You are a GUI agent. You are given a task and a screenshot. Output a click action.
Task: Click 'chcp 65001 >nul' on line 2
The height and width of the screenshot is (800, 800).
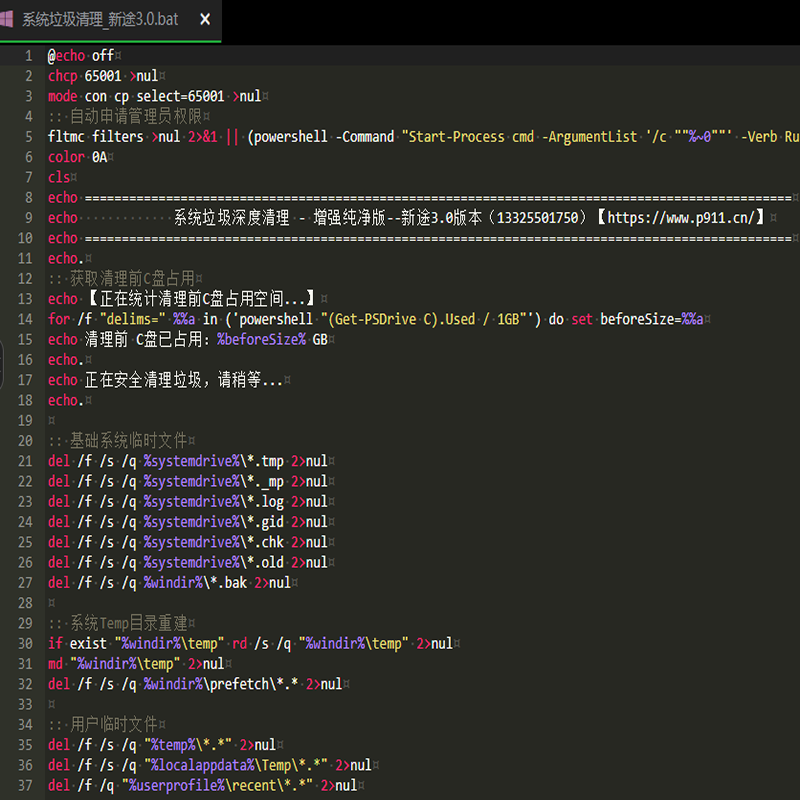103,76
